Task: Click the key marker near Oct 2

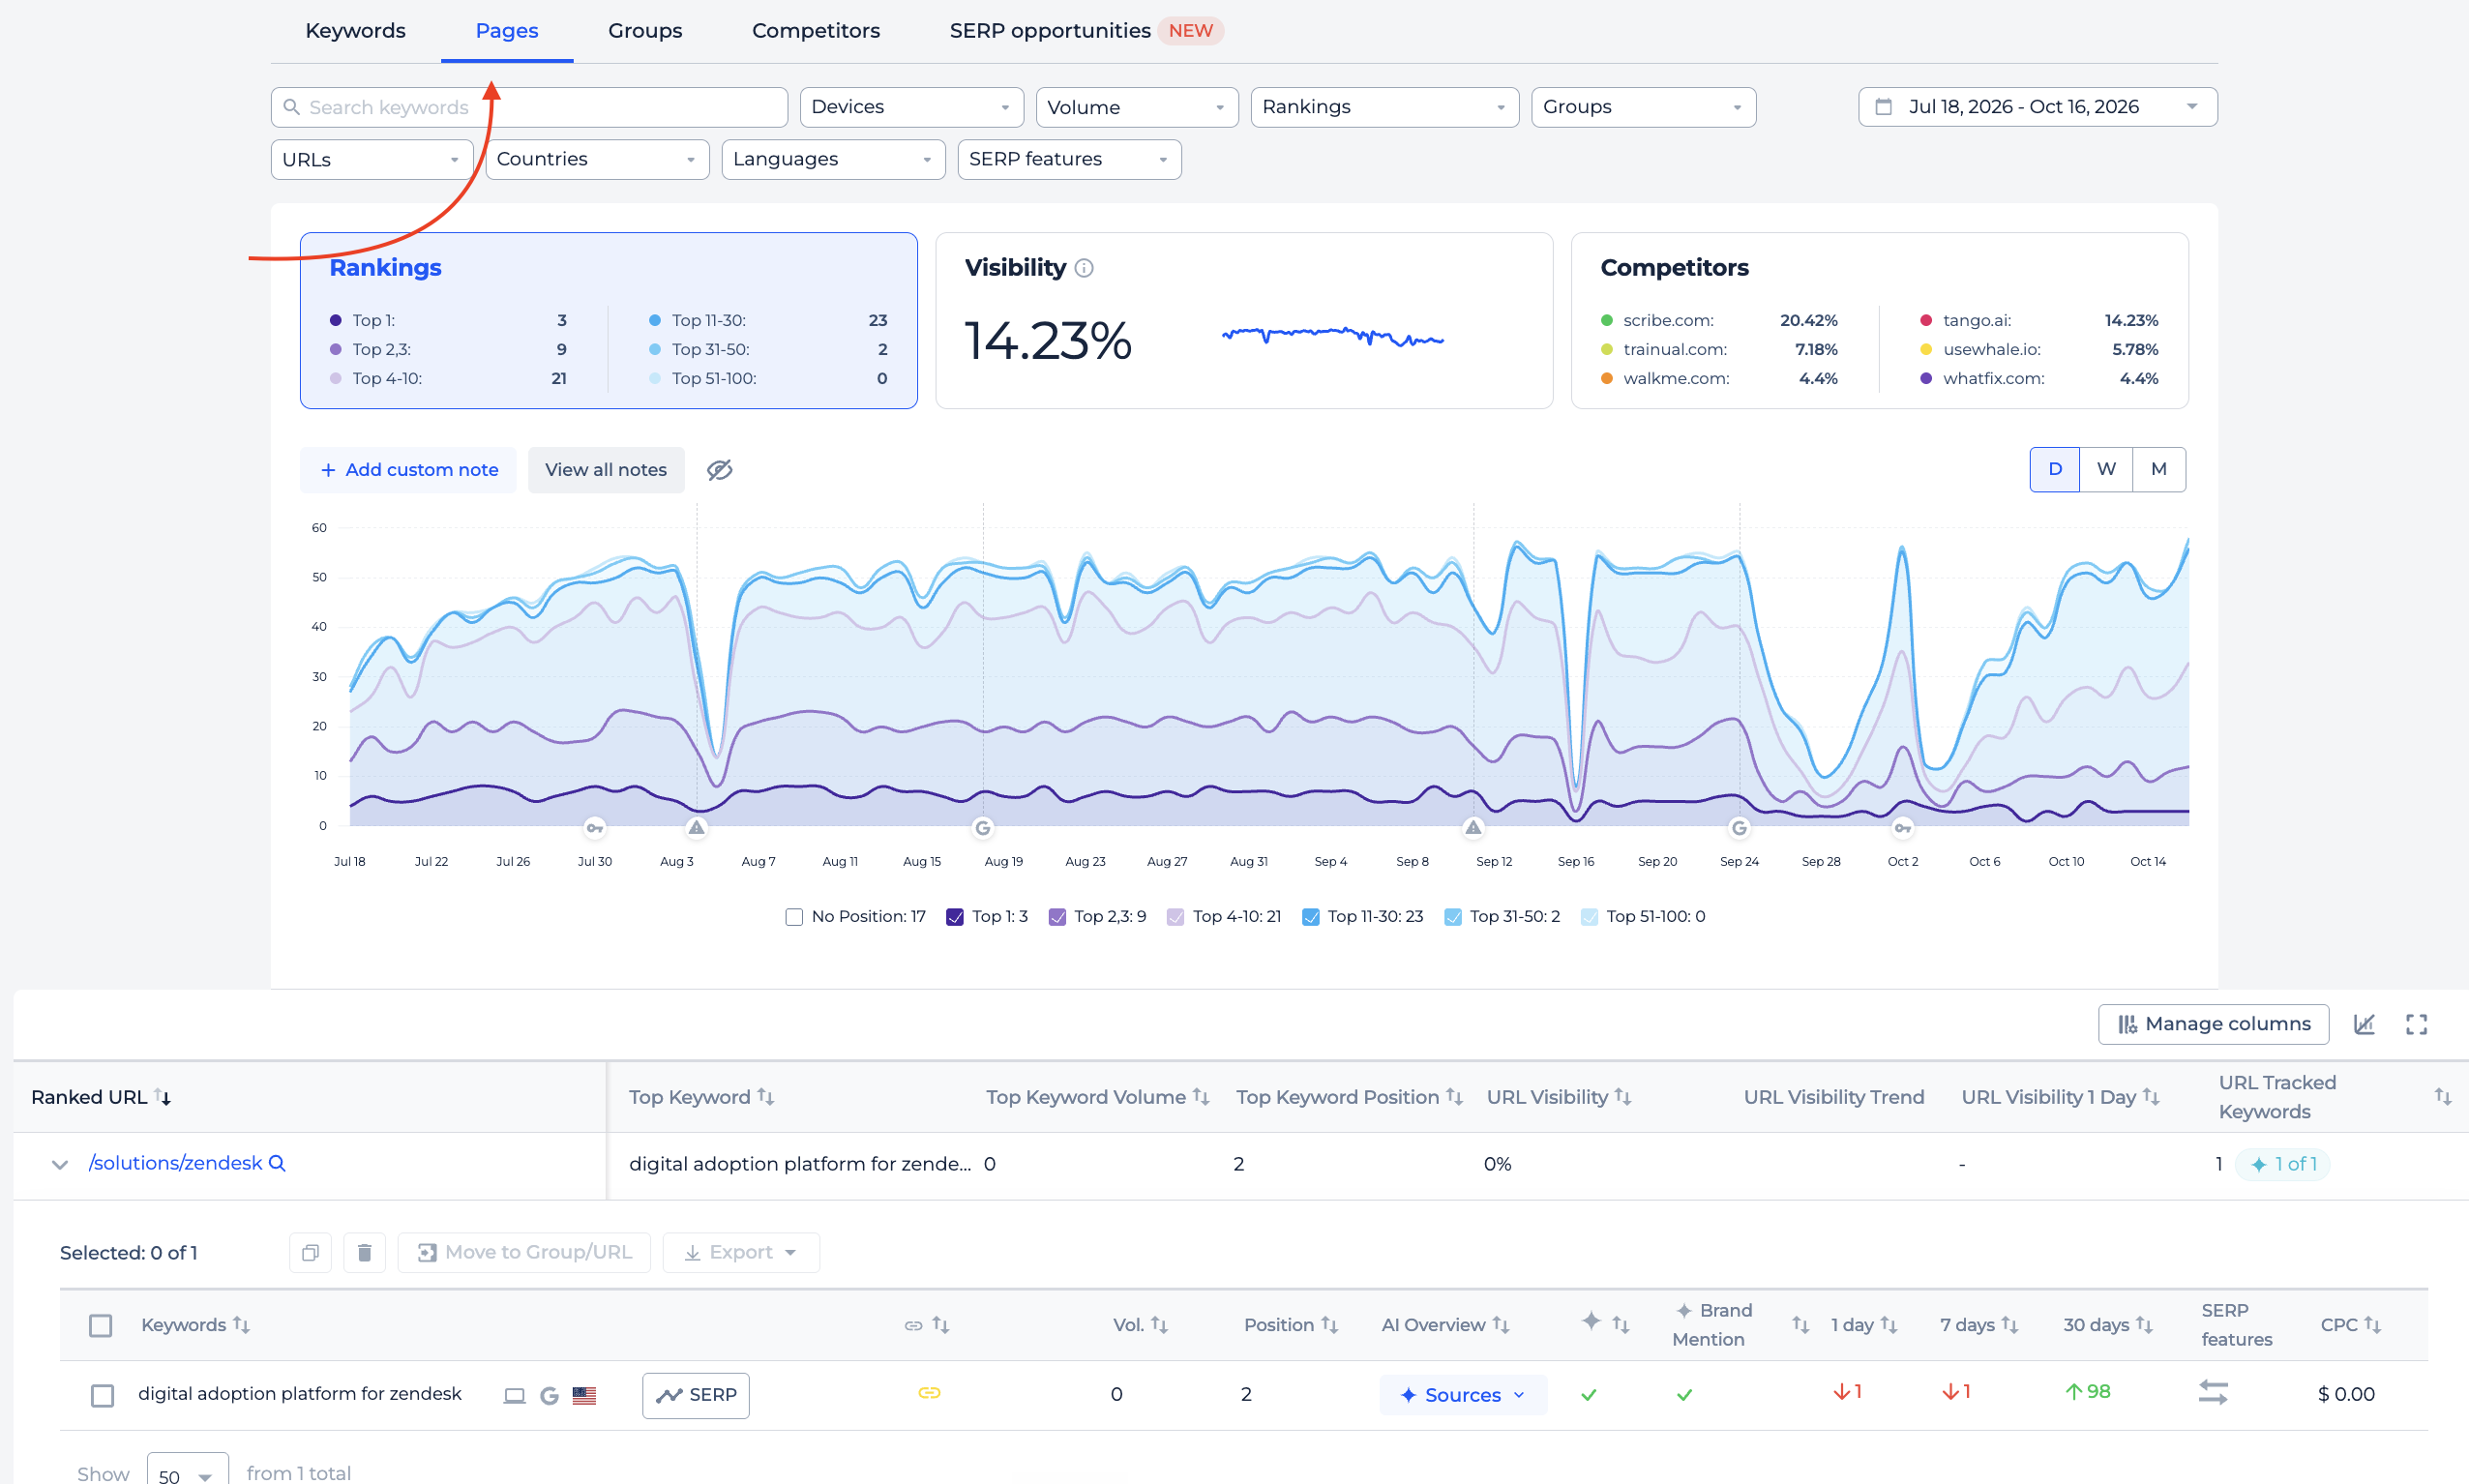Action: (1902, 828)
